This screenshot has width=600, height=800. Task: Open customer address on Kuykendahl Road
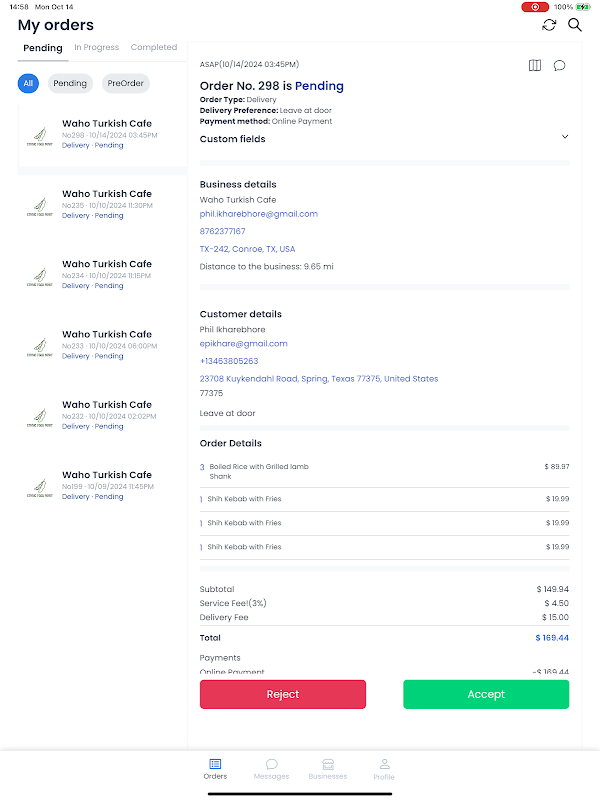318,379
